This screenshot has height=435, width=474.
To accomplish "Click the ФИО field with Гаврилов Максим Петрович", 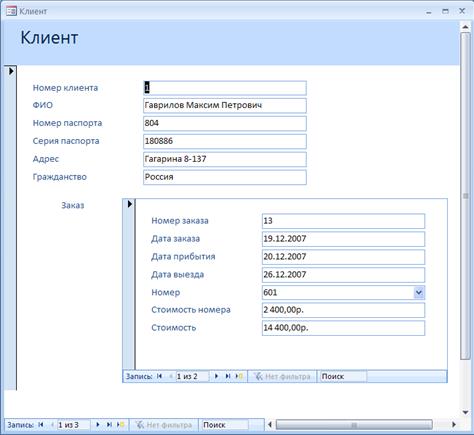I will (225, 105).
